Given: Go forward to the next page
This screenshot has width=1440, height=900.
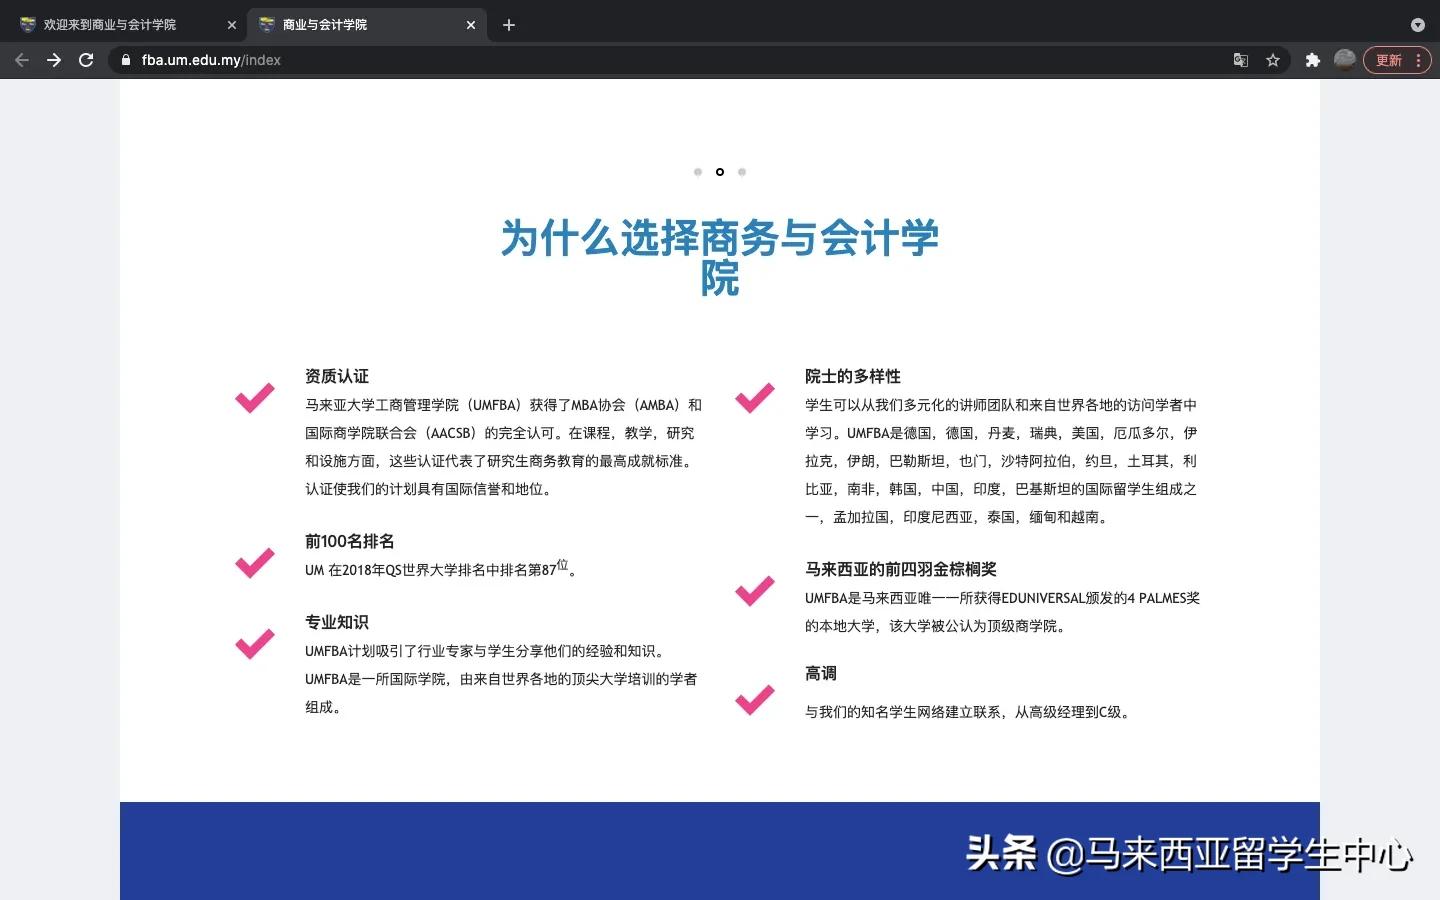Looking at the screenshot, I should tap(54, 60).
